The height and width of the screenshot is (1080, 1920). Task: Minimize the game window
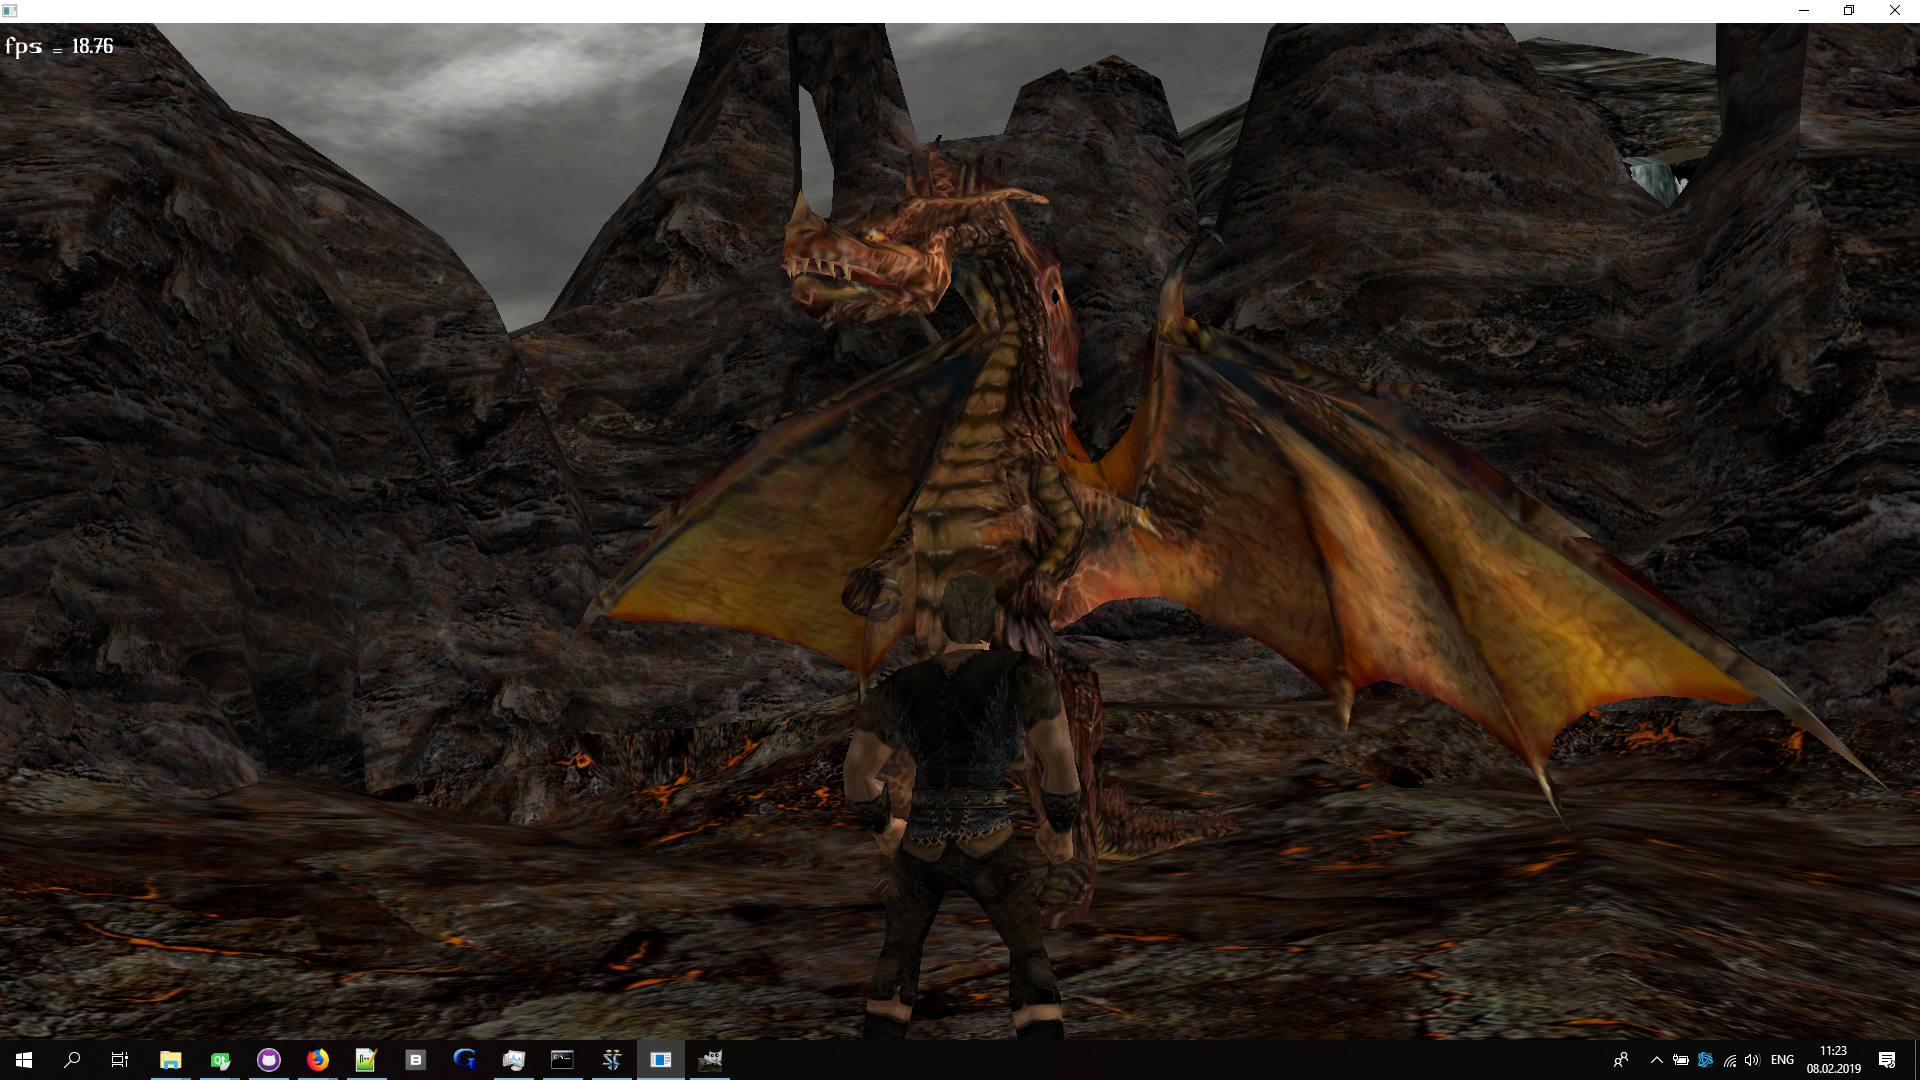click(x=1804, y=11)
